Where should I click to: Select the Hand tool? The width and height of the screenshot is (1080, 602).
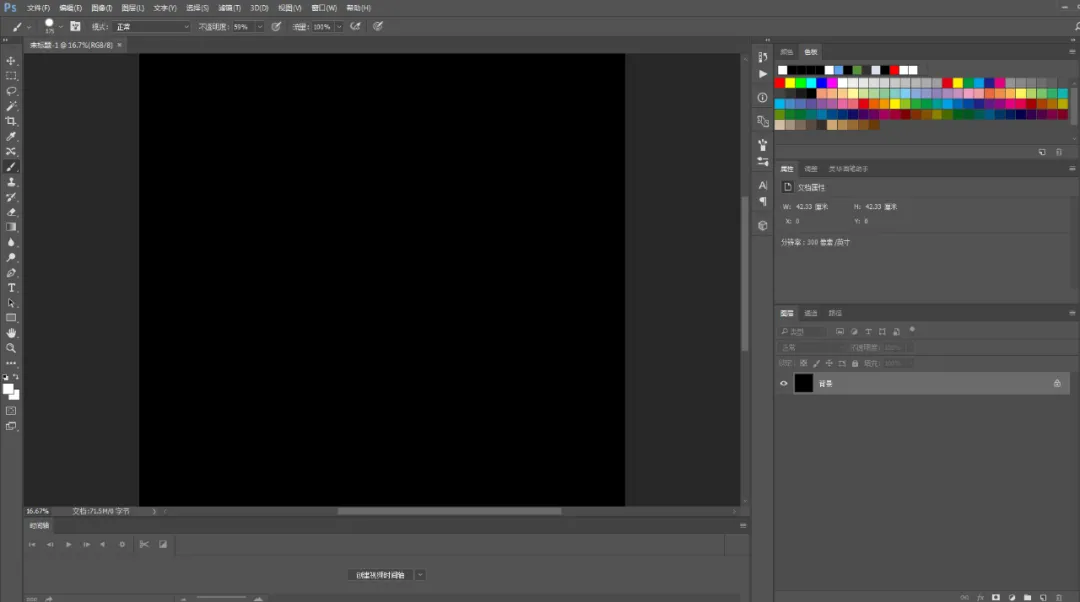[x=11, y=333]
